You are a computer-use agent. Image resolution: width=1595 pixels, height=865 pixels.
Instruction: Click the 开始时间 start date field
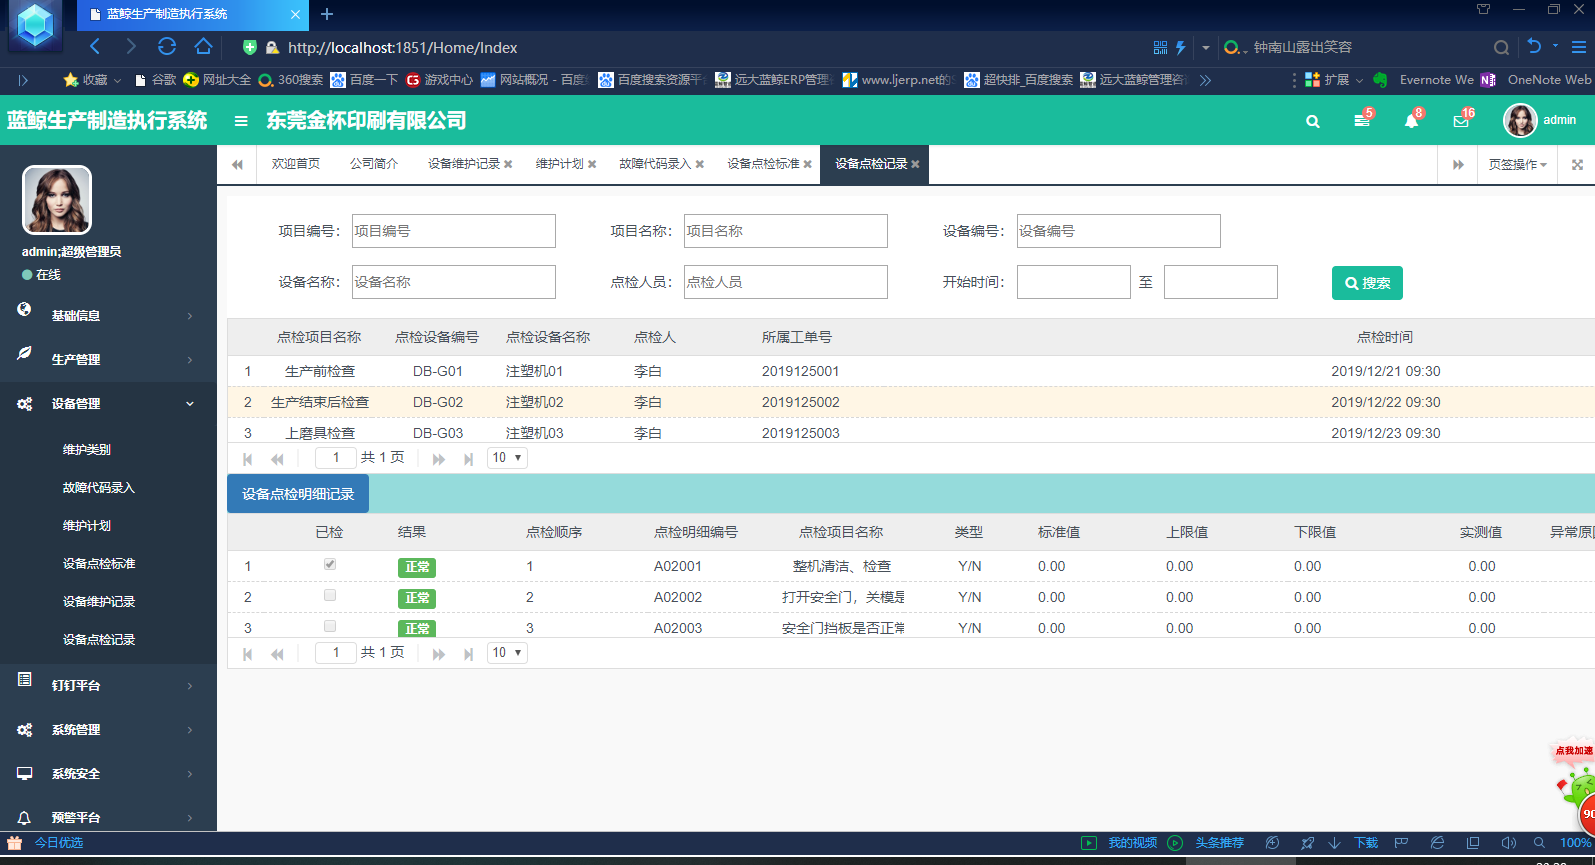coord(1073,282)
